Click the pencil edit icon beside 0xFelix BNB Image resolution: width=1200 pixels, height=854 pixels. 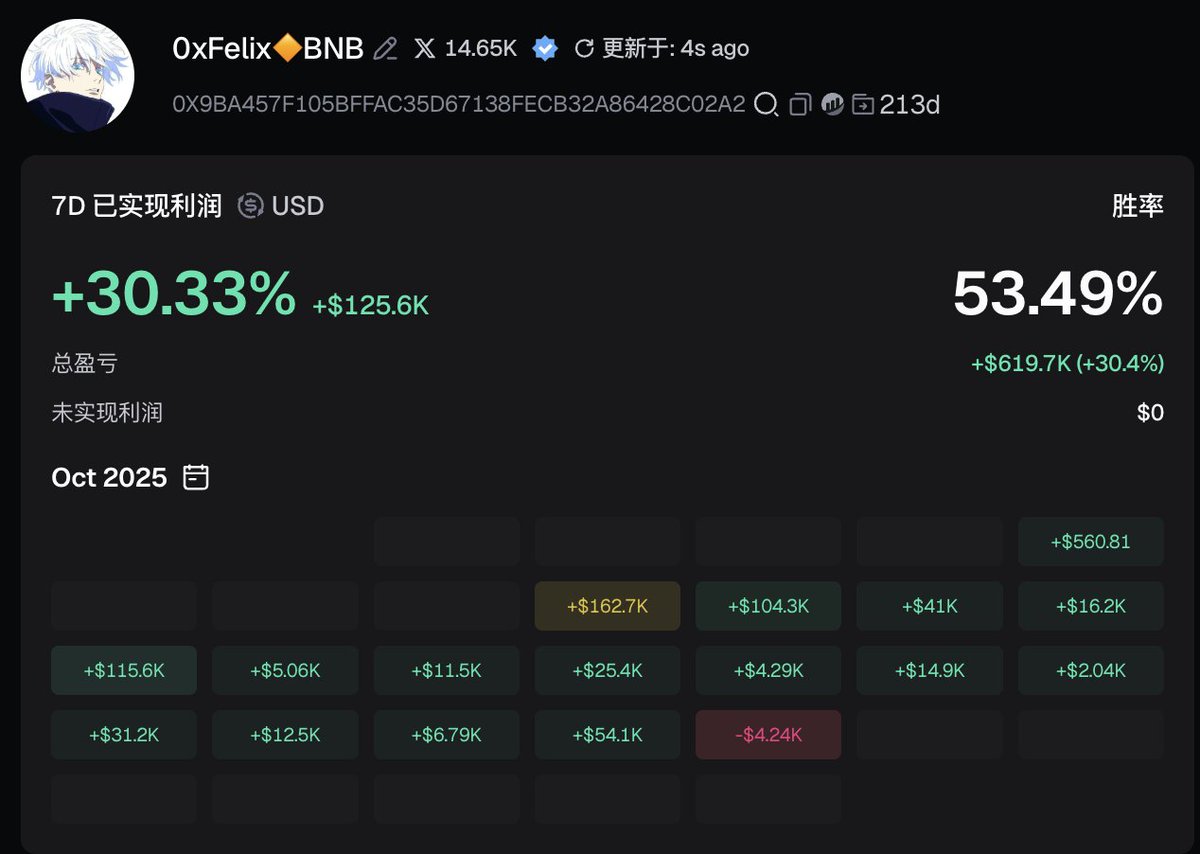(386, 48)
